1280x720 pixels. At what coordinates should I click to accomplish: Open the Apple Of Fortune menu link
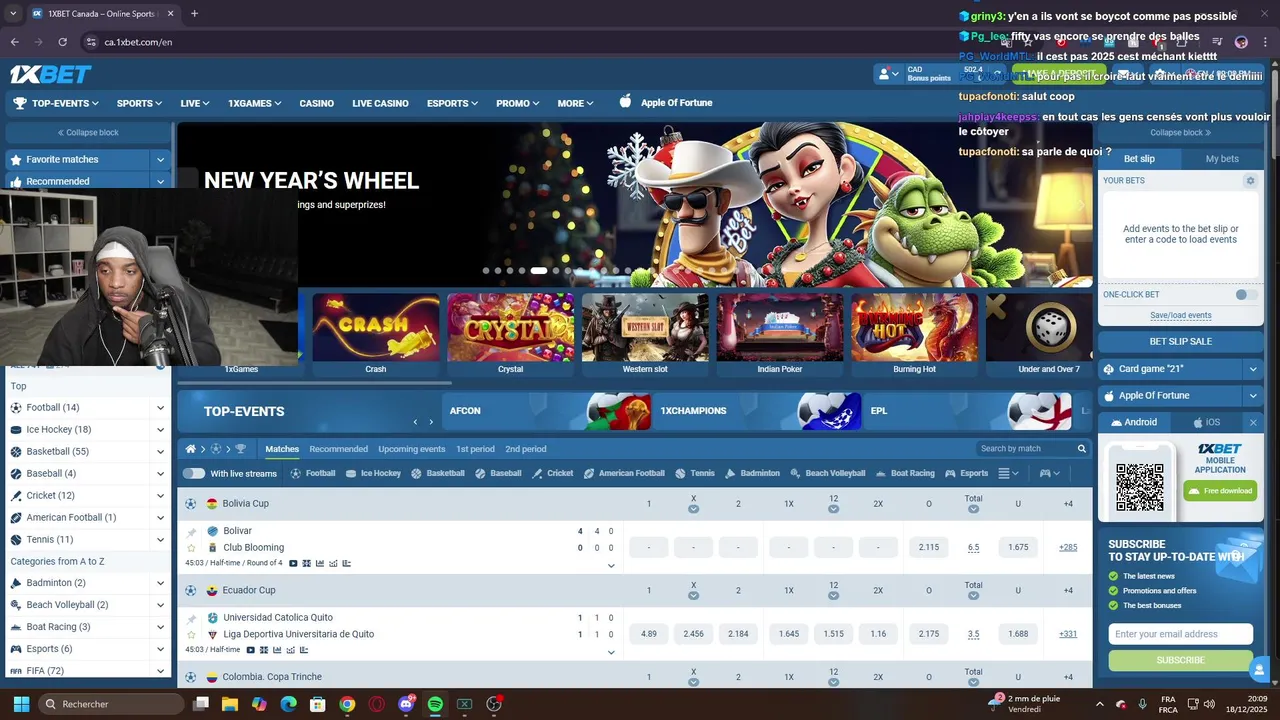(665, 103)
